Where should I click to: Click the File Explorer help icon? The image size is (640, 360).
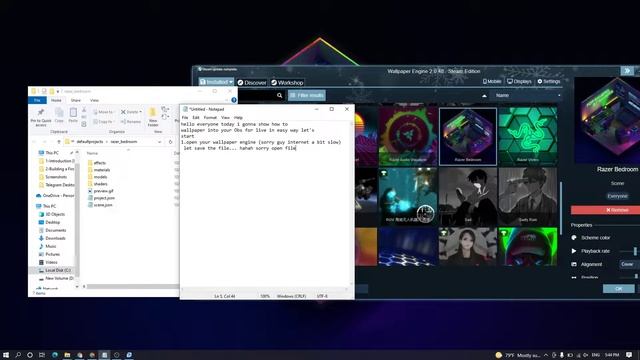click(x=234, y=100)
